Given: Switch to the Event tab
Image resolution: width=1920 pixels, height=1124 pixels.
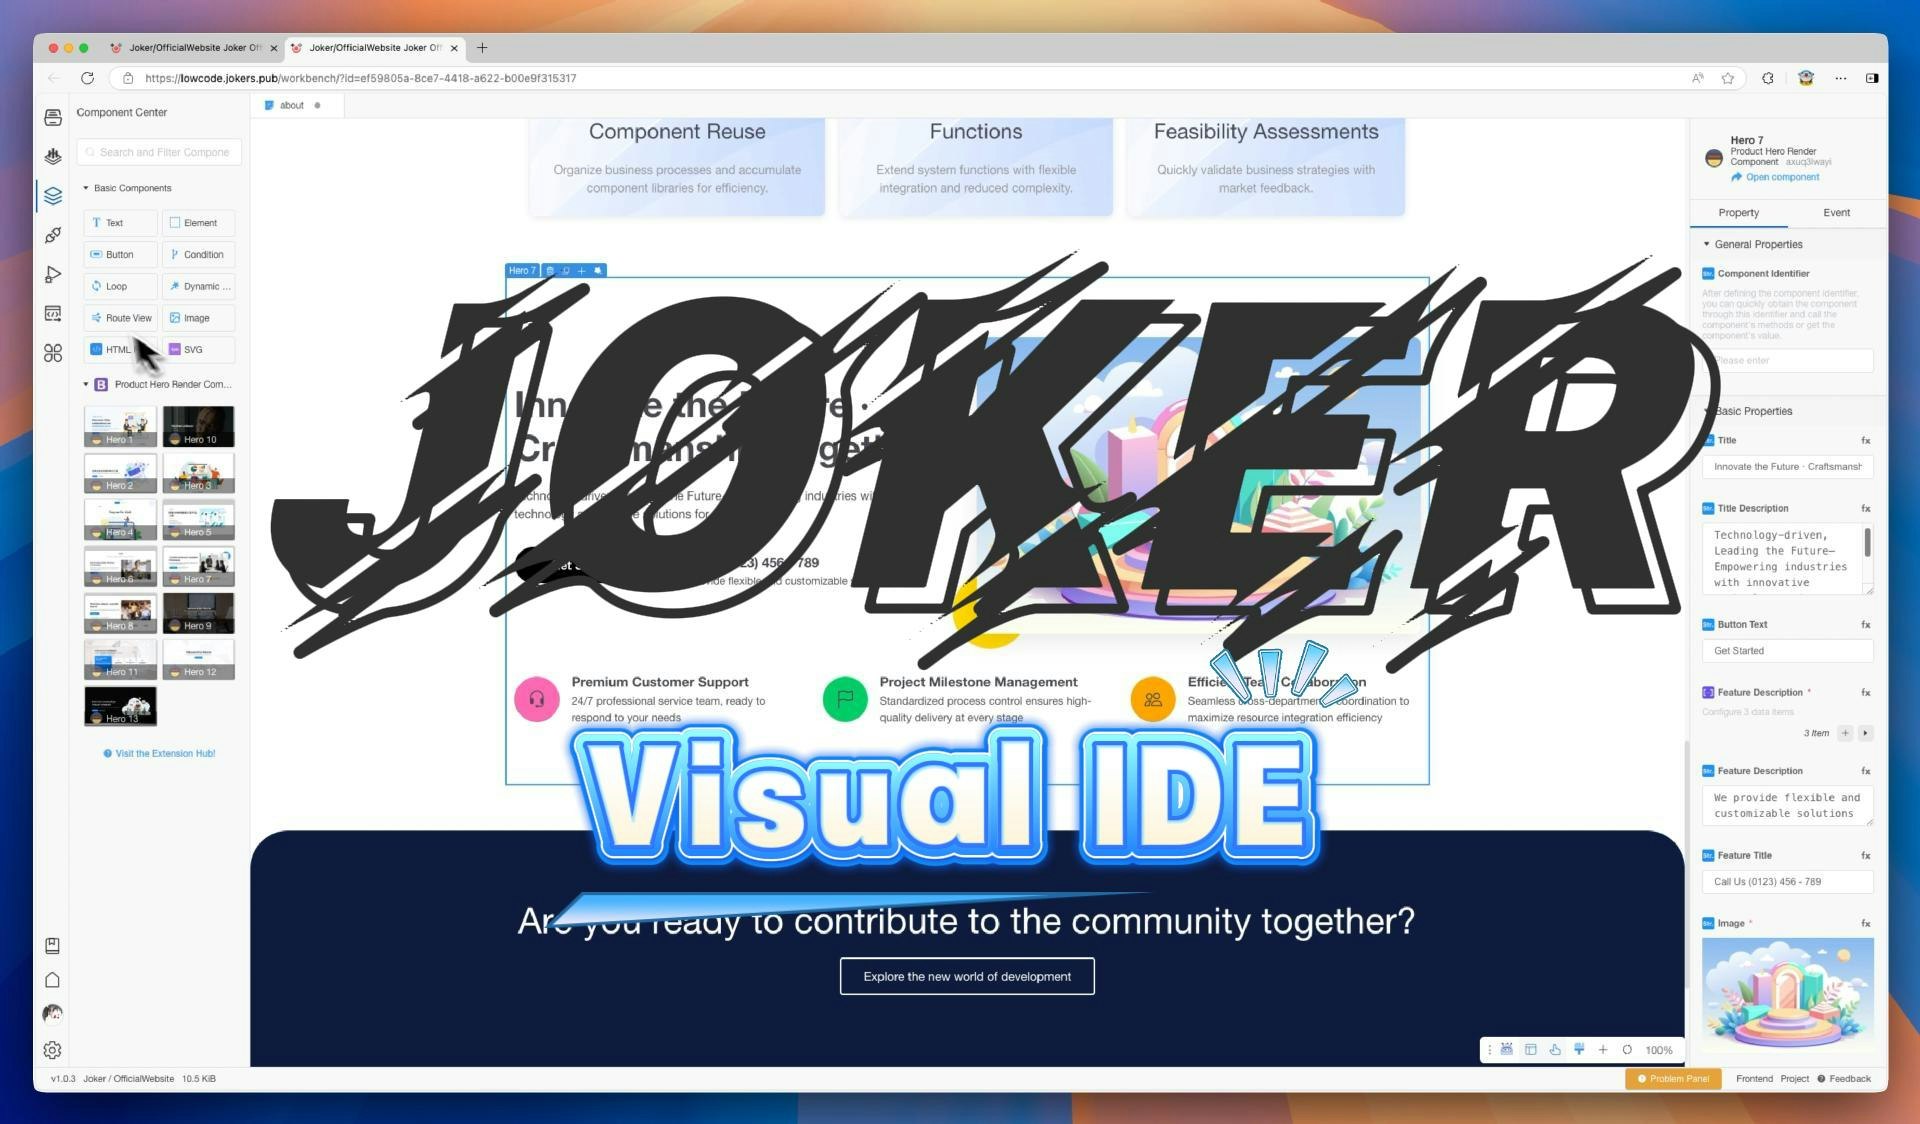Looking at the screenshot, I should (x=1836, y=212).
